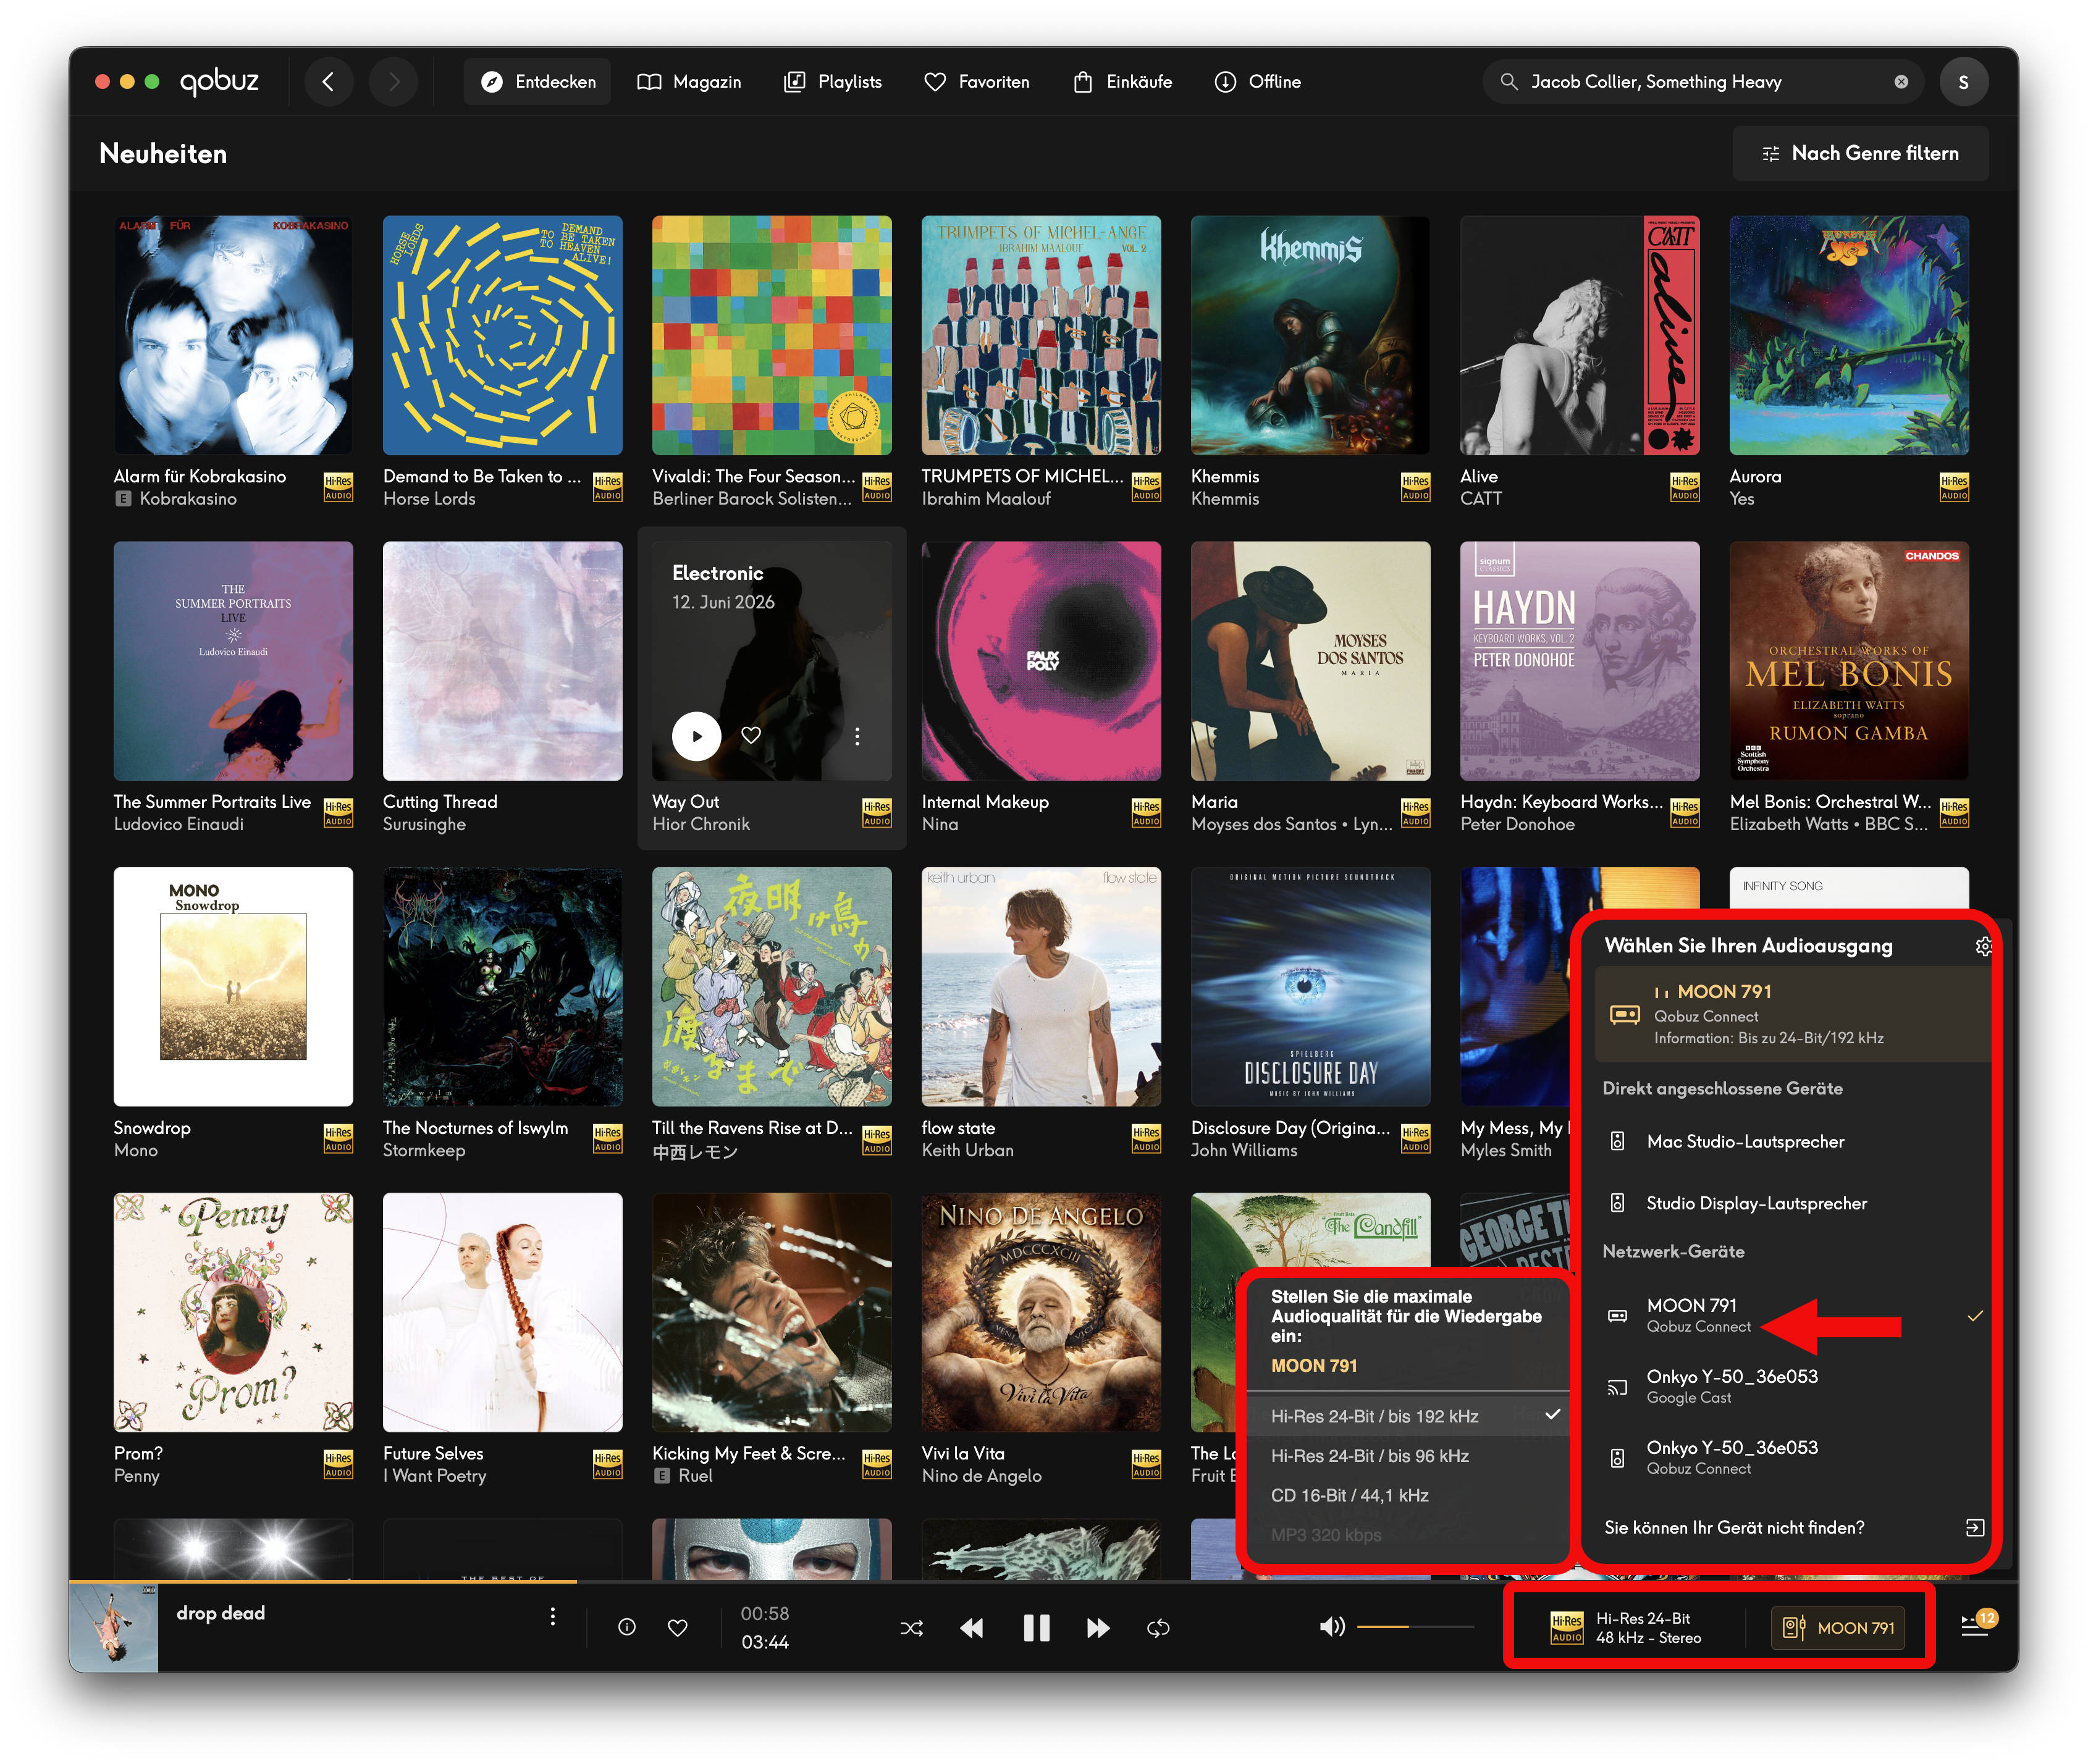The width and height of the screenshot is (2088, 1764).
Task: Open the user profile avatar S
Action: pos(1964,82)
